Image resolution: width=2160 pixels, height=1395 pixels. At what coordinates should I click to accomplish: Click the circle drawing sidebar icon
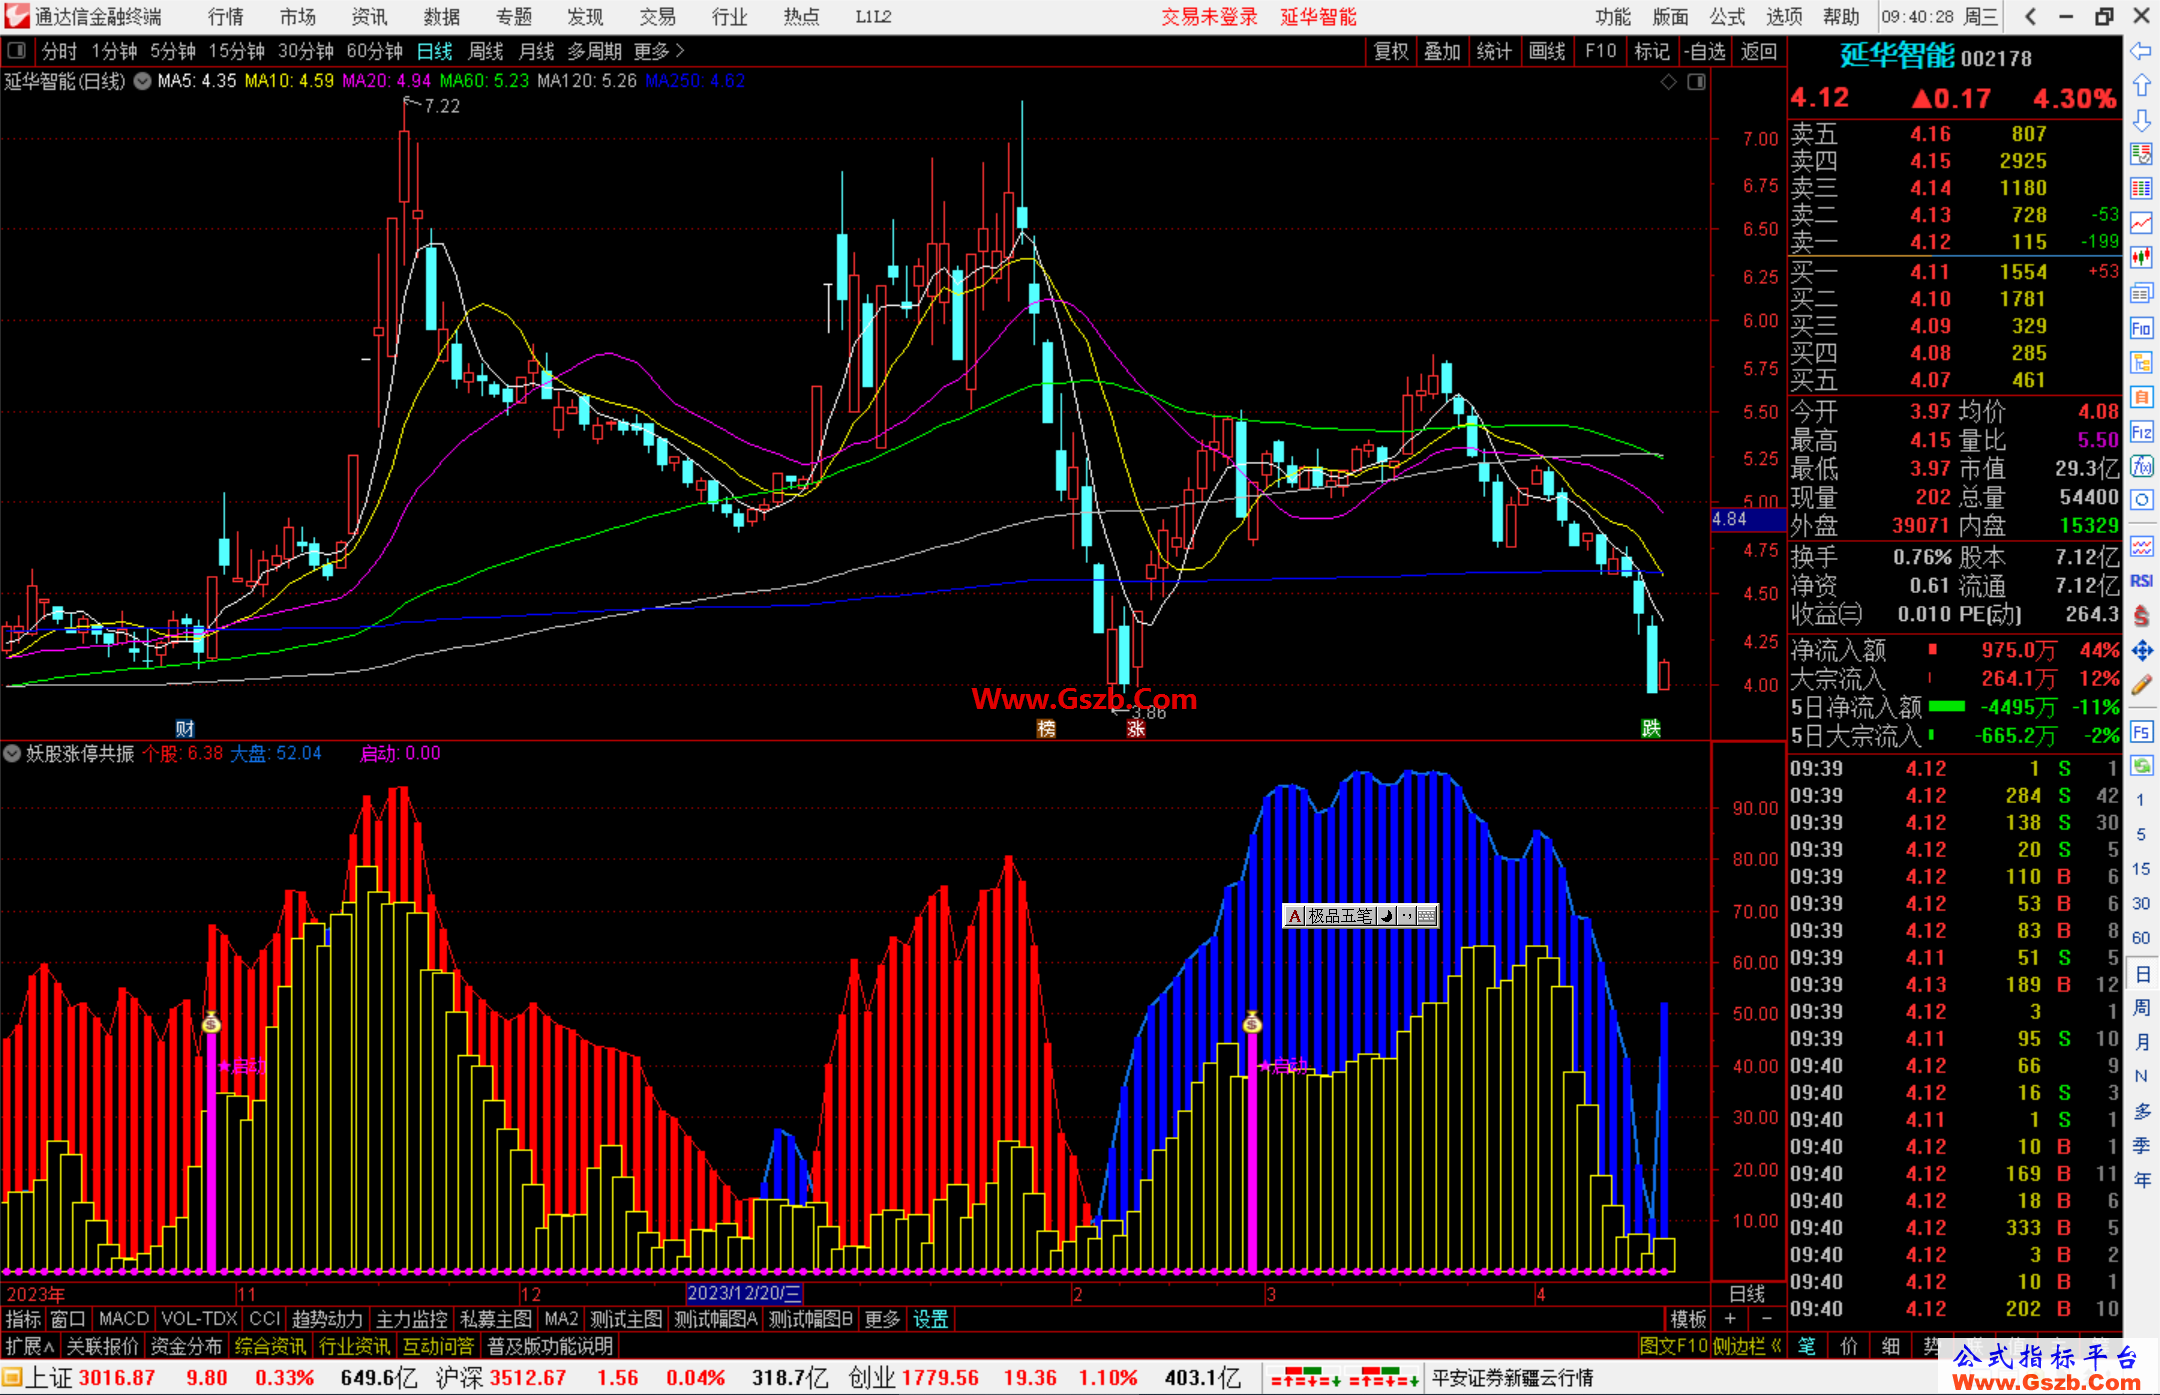coord(2141,500)
